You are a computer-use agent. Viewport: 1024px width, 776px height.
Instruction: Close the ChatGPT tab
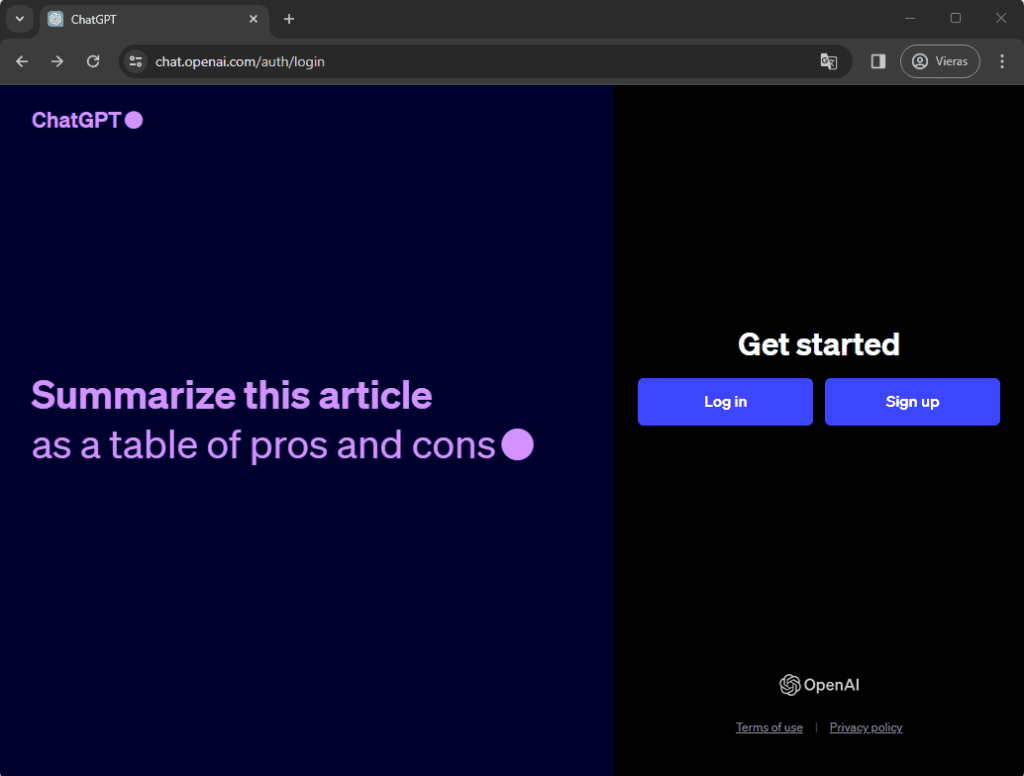point(253,19)
